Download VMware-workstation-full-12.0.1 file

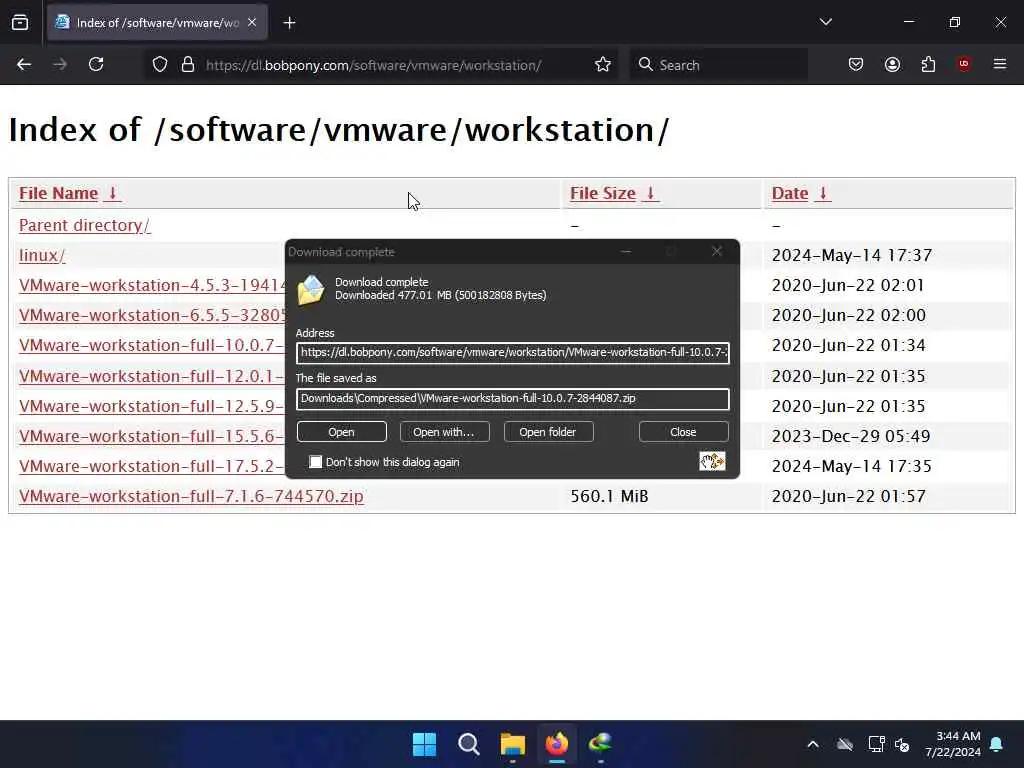[x=152, y=376]
